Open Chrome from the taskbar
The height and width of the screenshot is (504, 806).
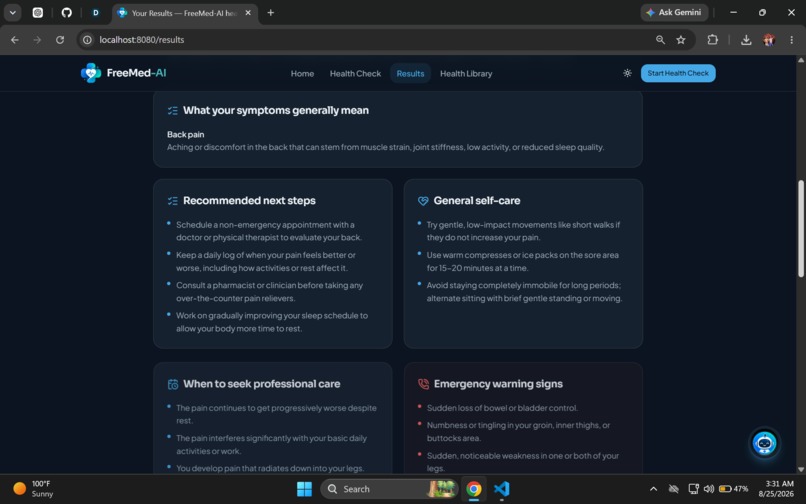click(x=474, y=489)
